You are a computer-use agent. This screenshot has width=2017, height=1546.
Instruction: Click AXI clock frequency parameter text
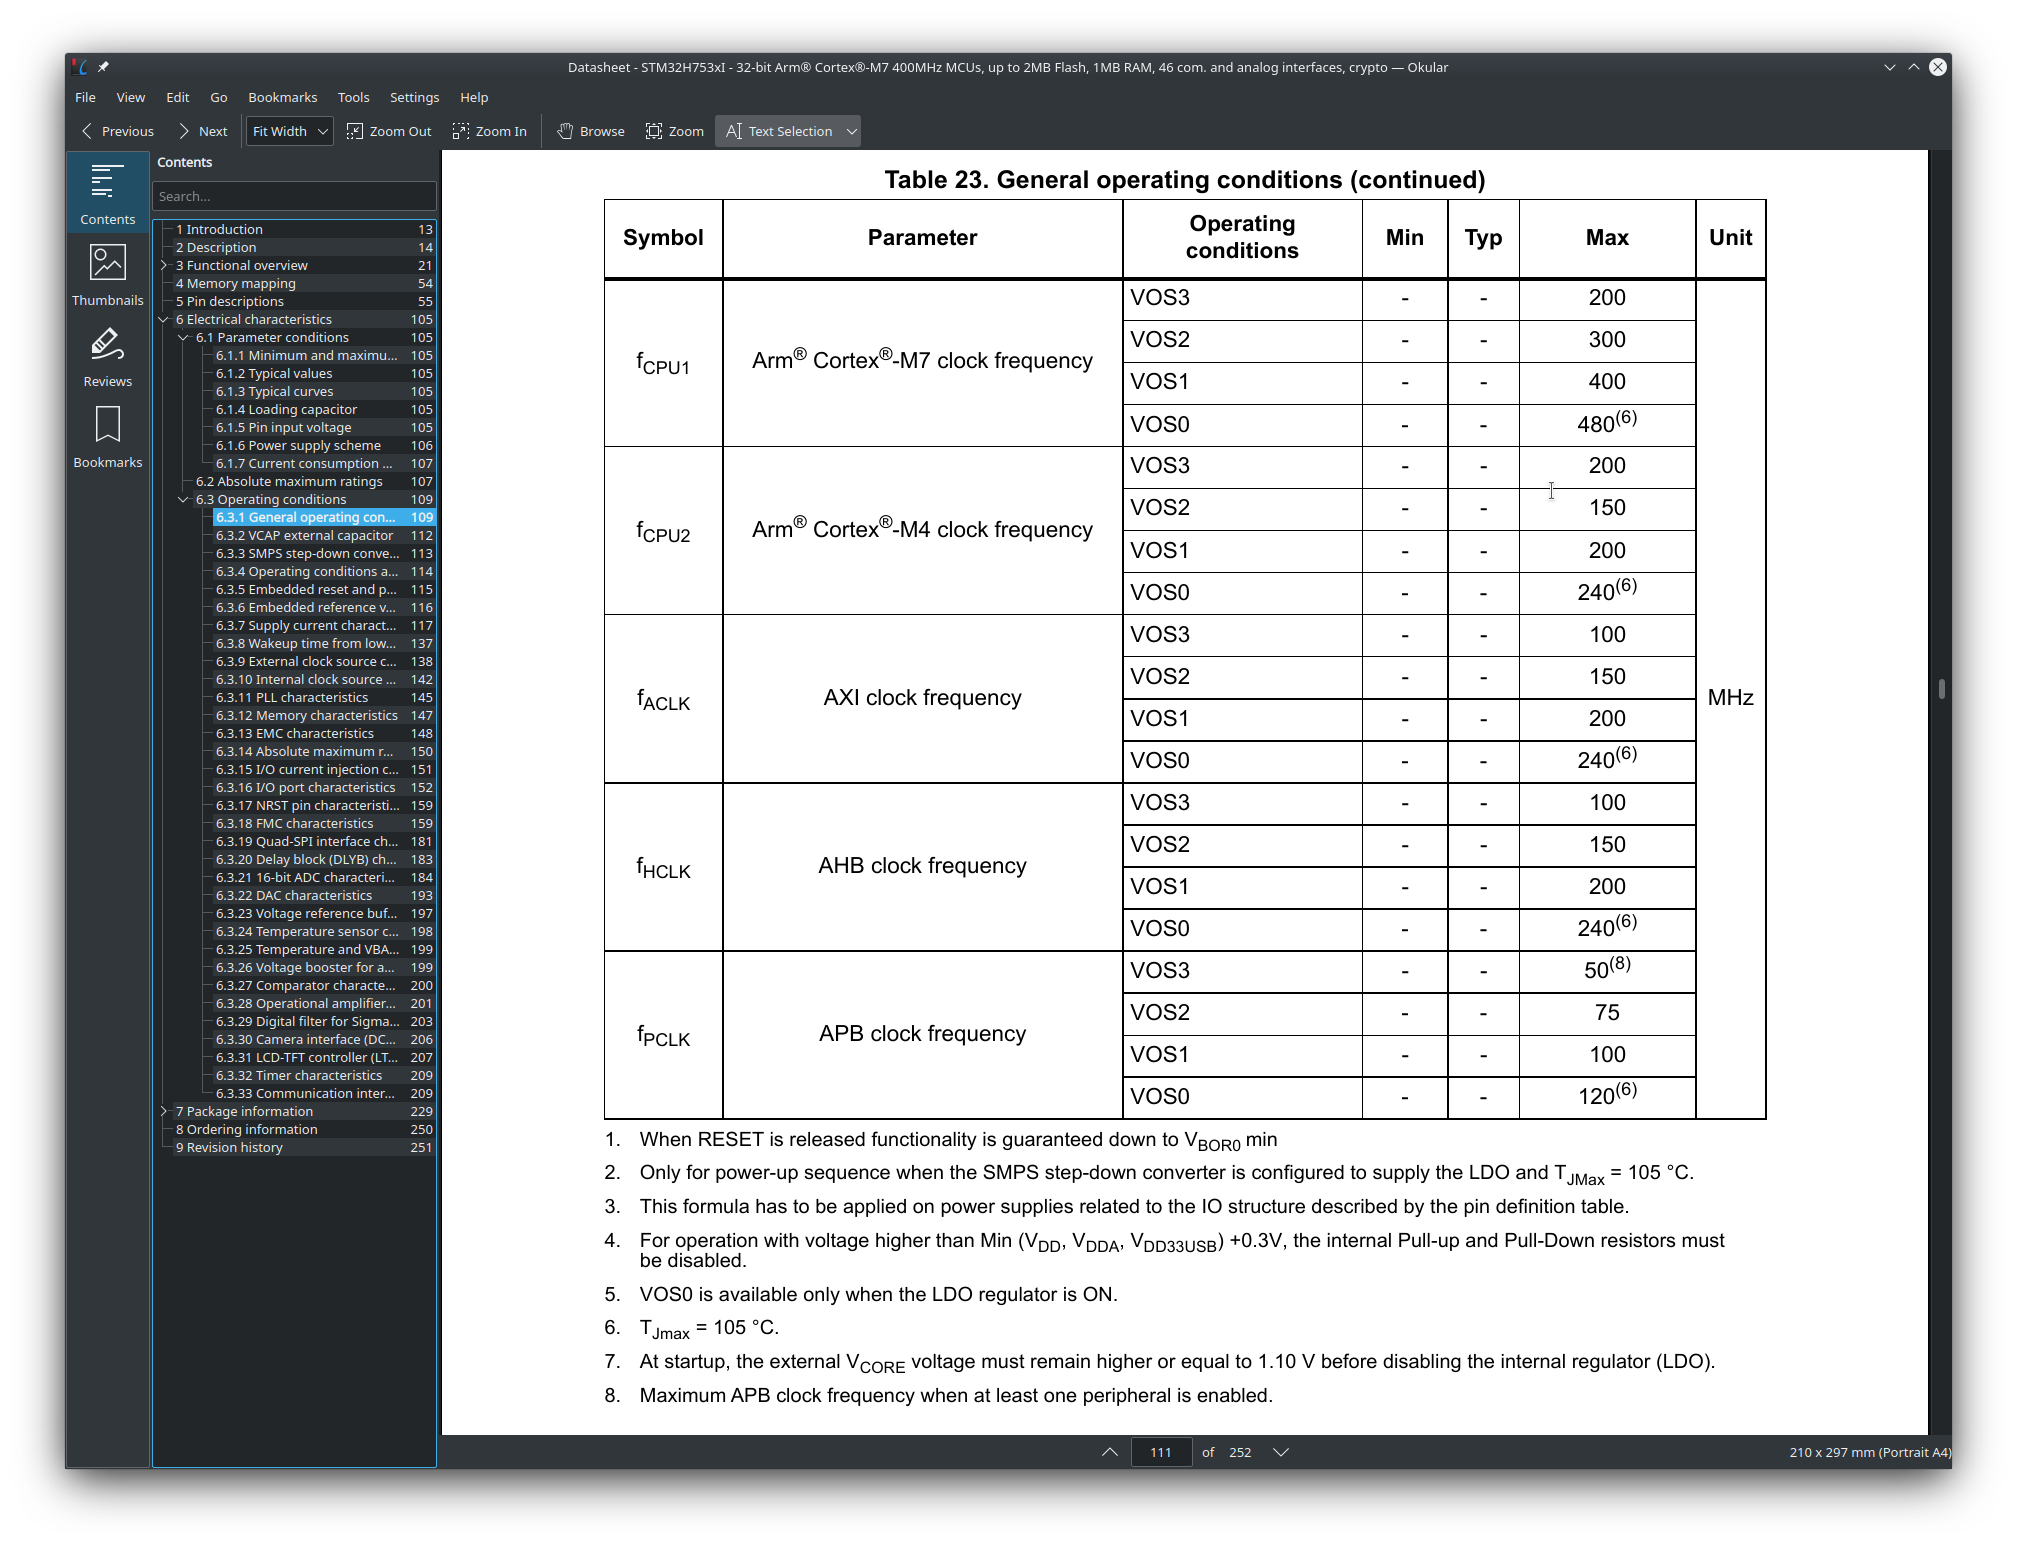pos(922,697)
